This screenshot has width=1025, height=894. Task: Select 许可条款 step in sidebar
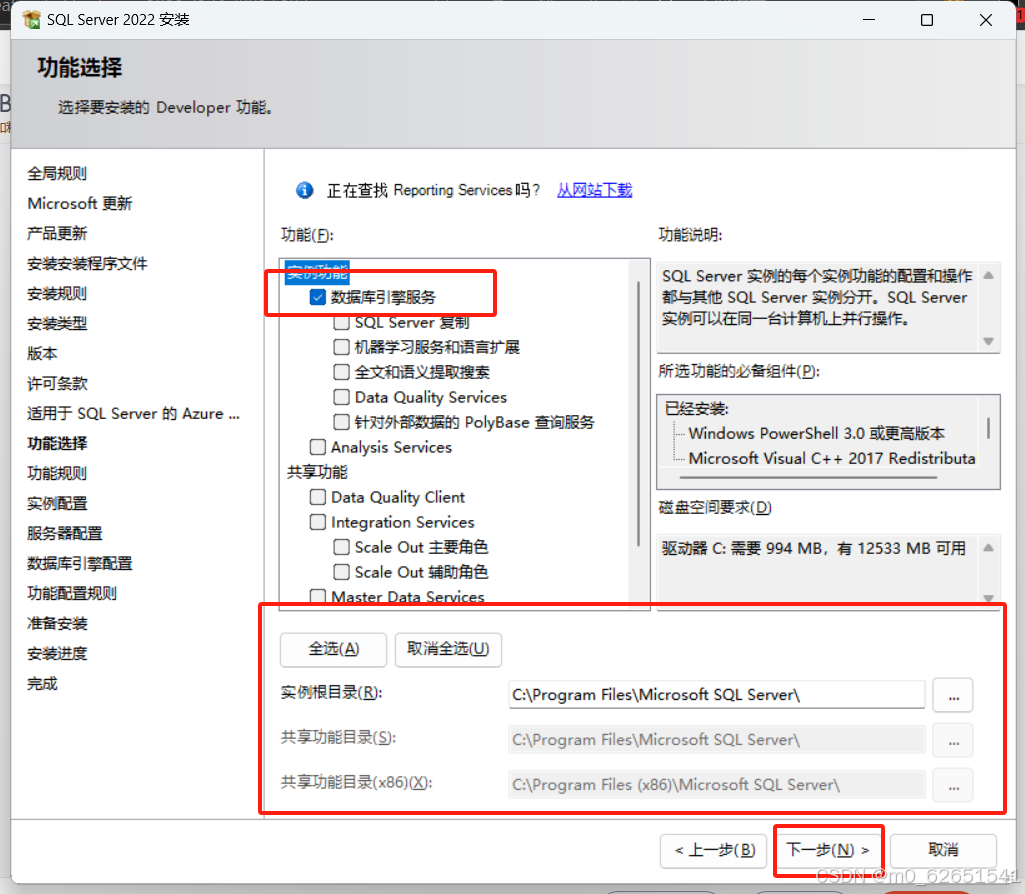click(x=57, y=384)
